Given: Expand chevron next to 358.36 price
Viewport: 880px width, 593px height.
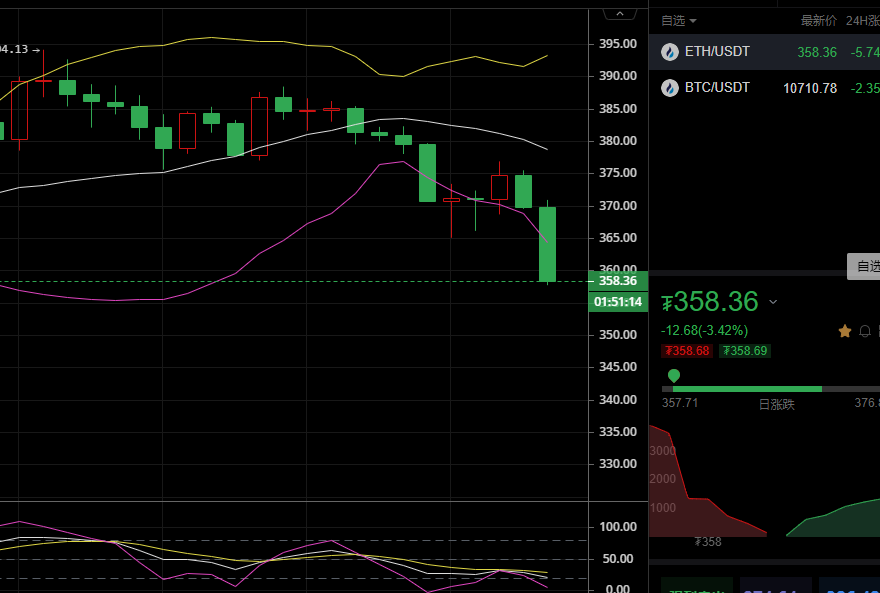Looking at the screenshot, I should click(x=773, y=302).
